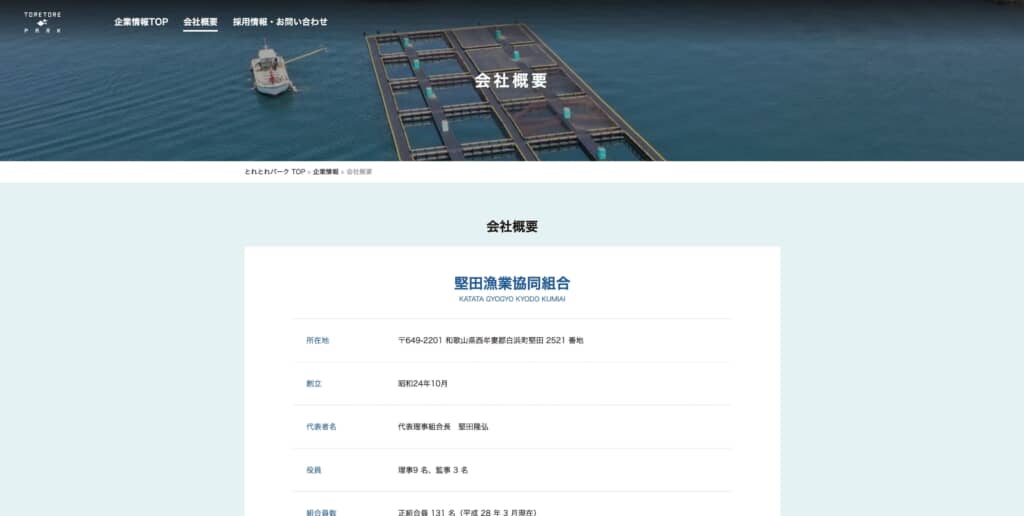
Task: Click the KATATA GYOGYO KYODO KUMIAI subtitle
Action: coord(512,299)
